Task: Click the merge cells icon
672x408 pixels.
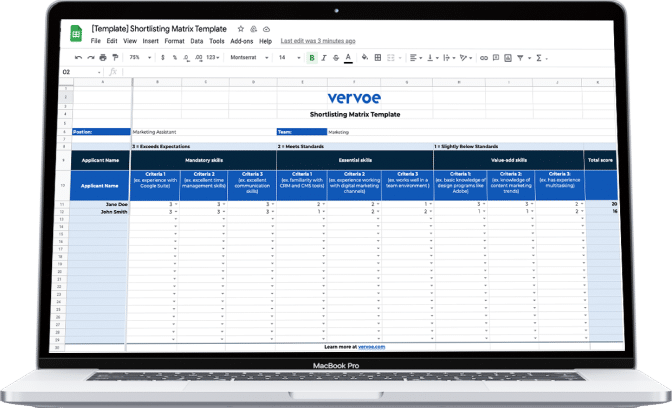Action: pyautogui.click(x=391, y=57)
